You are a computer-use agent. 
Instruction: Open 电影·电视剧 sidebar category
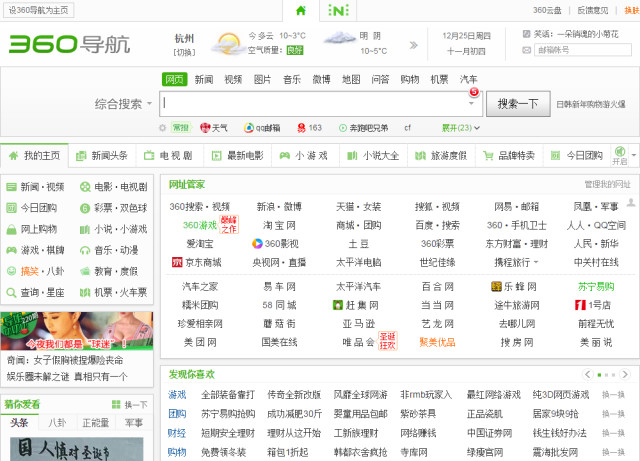click(113, 187)
